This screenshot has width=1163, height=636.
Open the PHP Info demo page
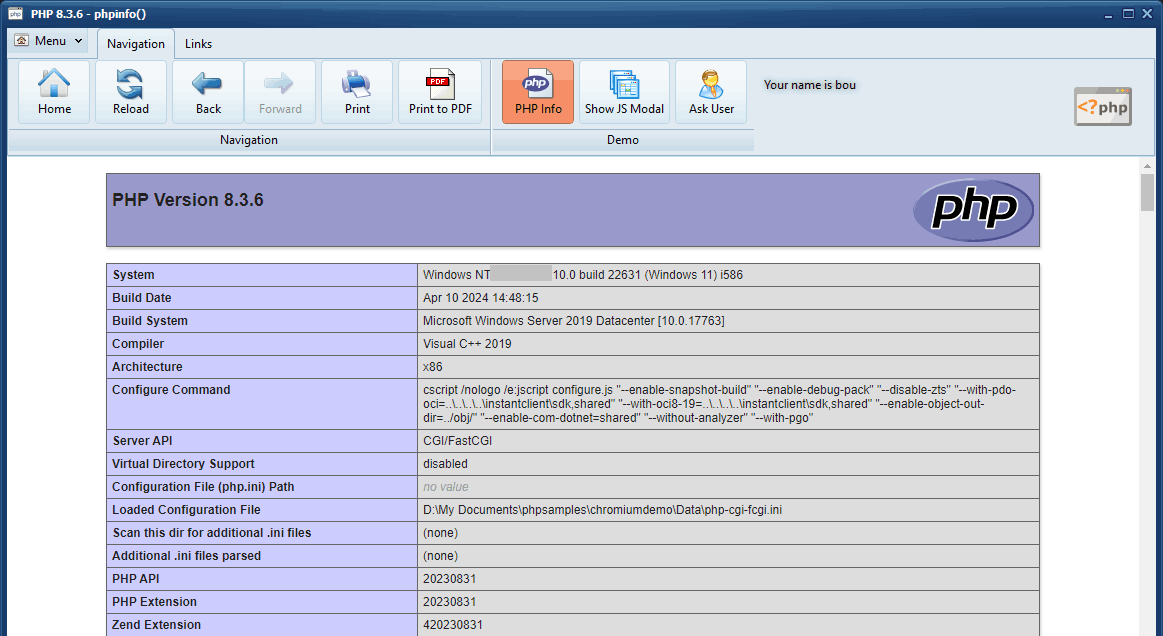(538, 92)
